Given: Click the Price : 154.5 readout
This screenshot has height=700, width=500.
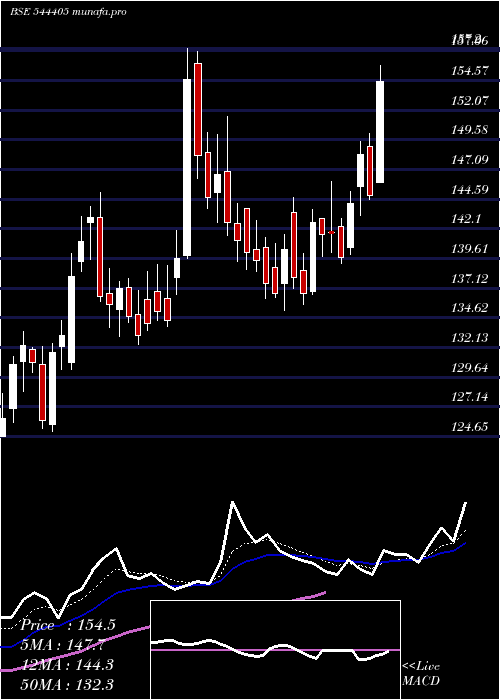Looking at the screenshot, I should (68, 625).
